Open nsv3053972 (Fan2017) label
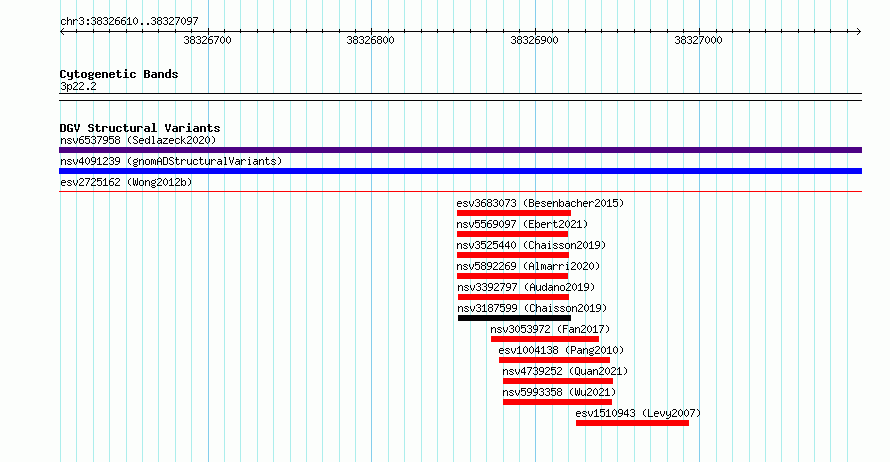Screen dimensions: 890x462 pos(550,329)
